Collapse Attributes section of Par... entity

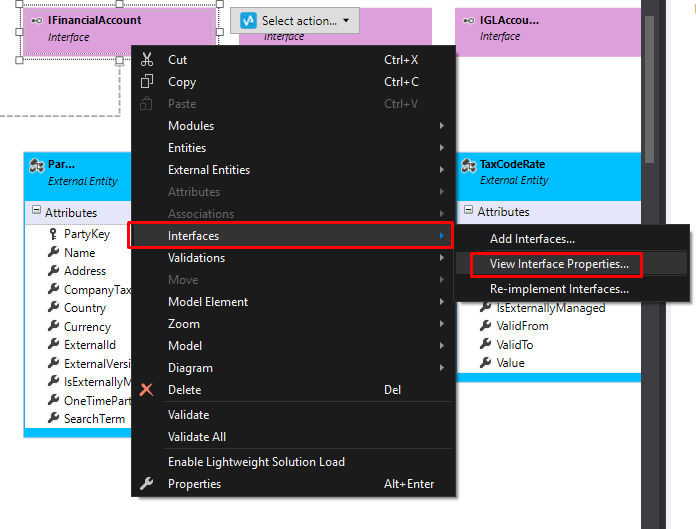click(36, 210)
